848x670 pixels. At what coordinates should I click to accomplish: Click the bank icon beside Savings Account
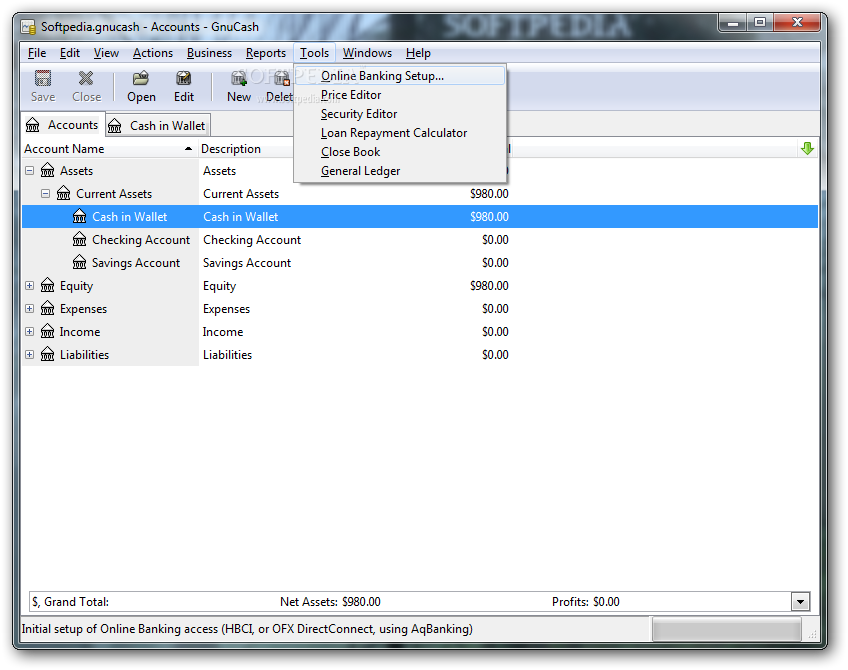[80, 262]
